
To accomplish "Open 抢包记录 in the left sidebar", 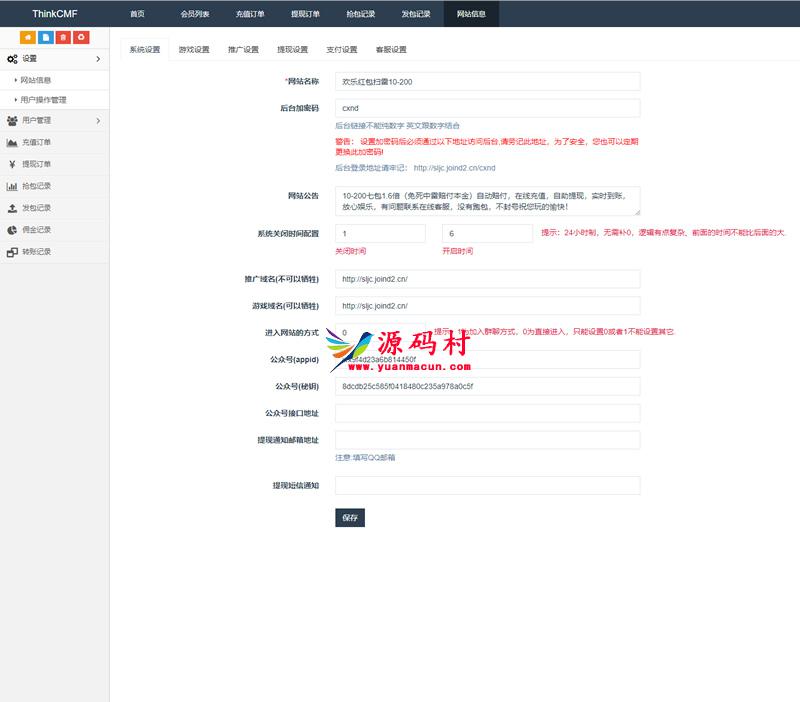I will coord(36,186).
